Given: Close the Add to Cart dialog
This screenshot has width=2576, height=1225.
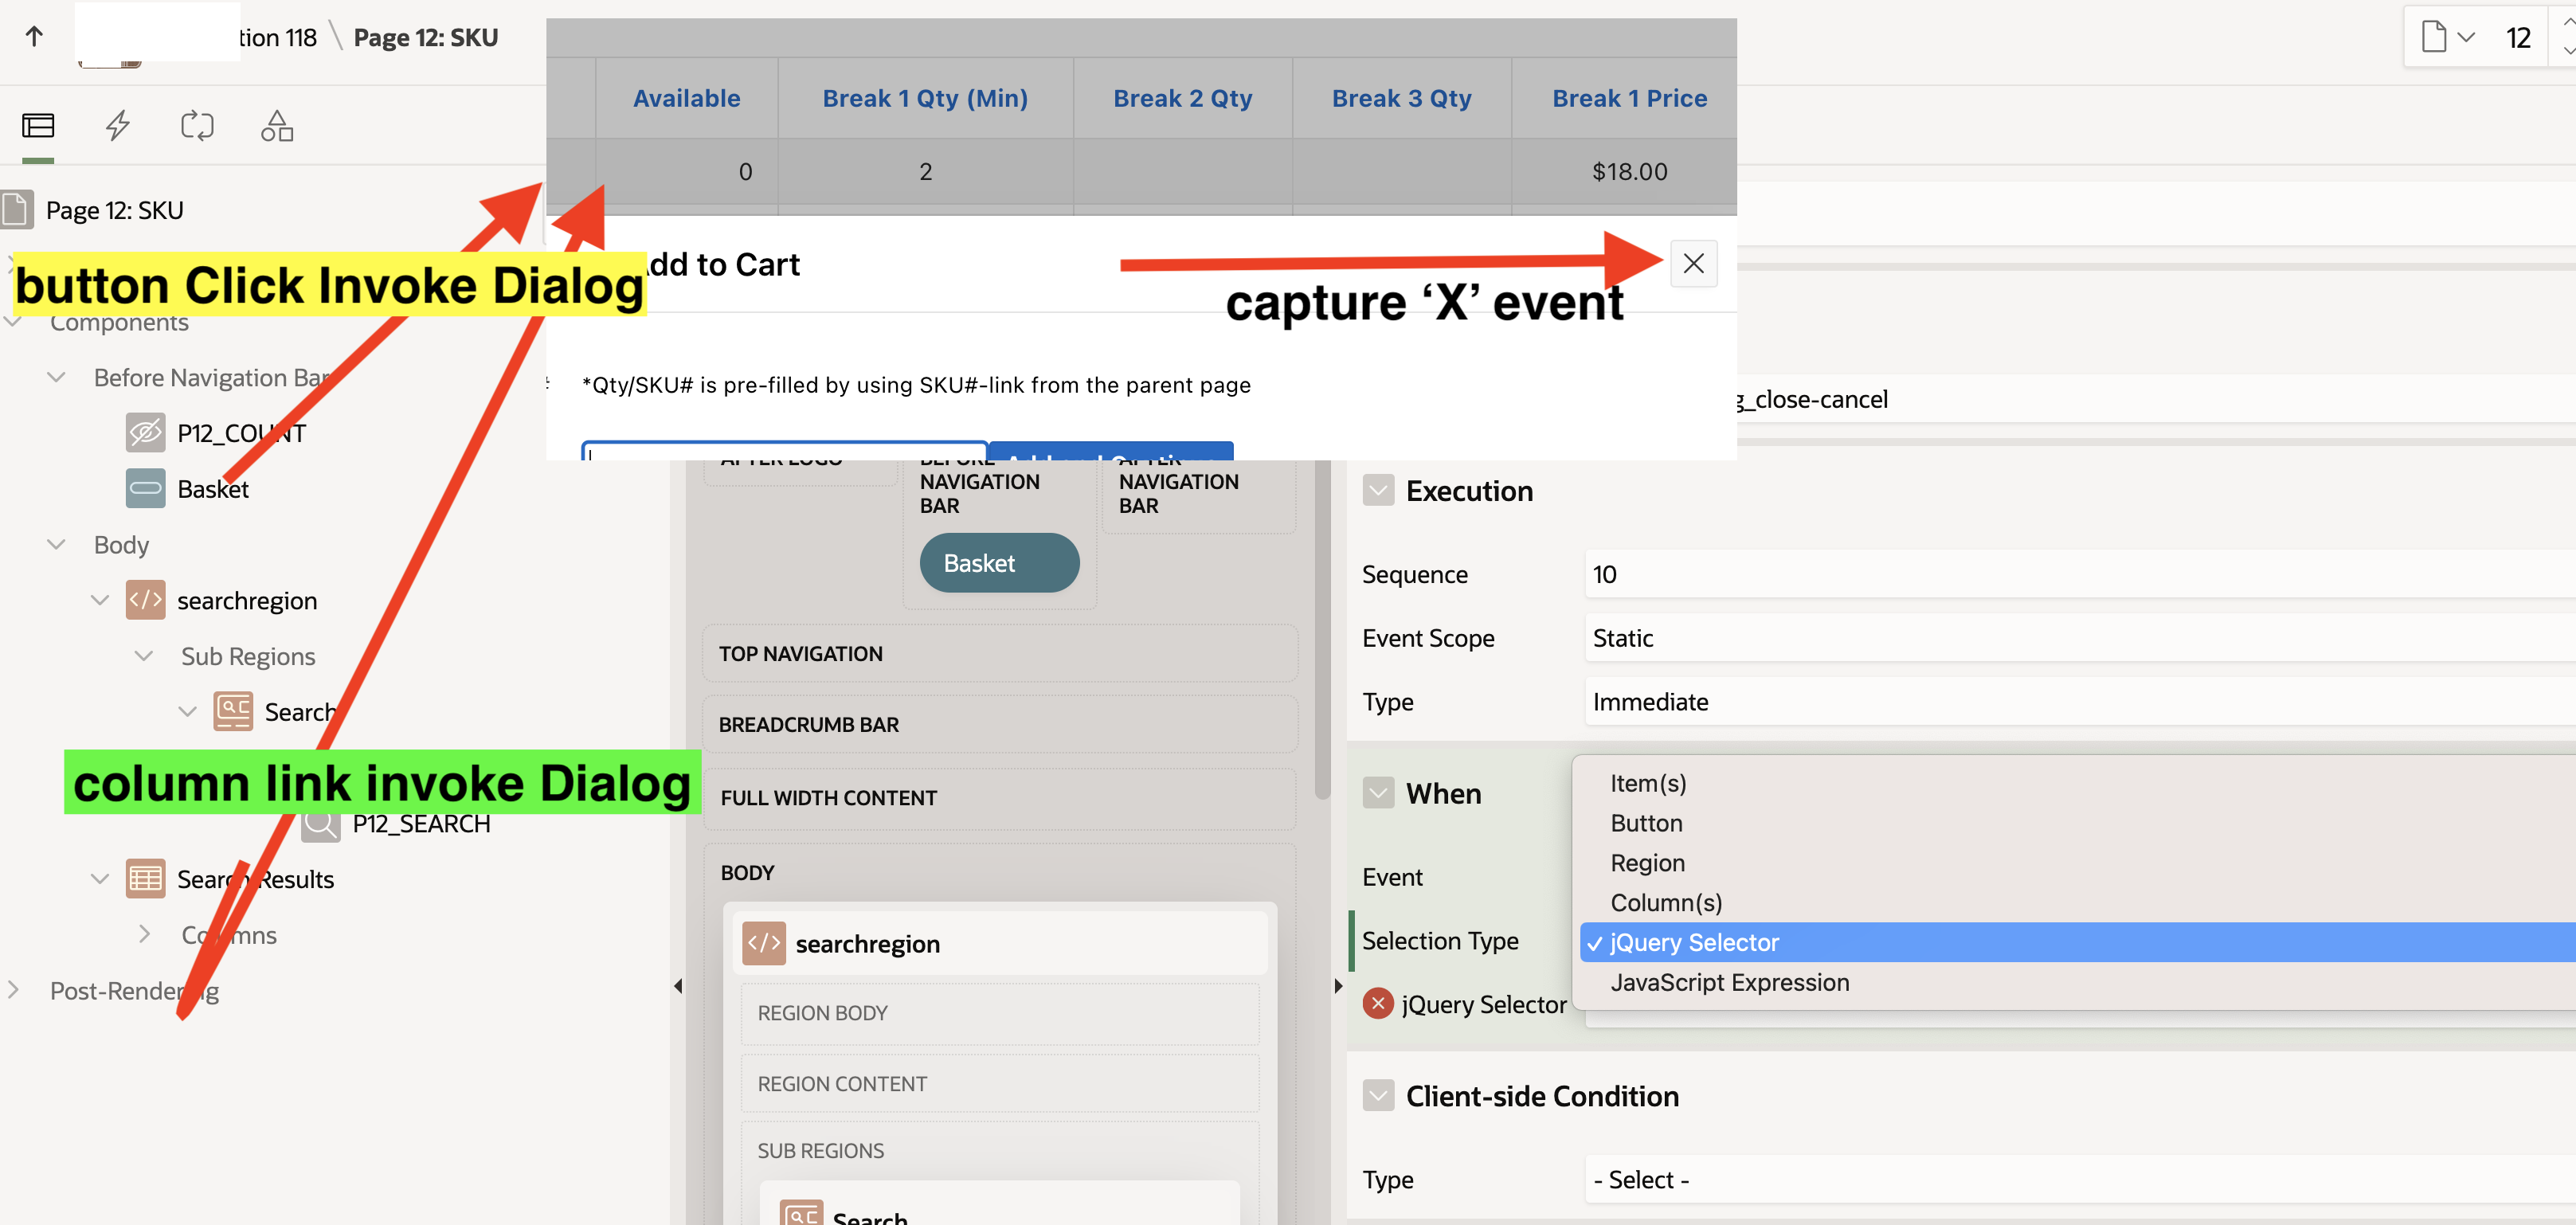Looking at the screenshot, I should 1693,264.
